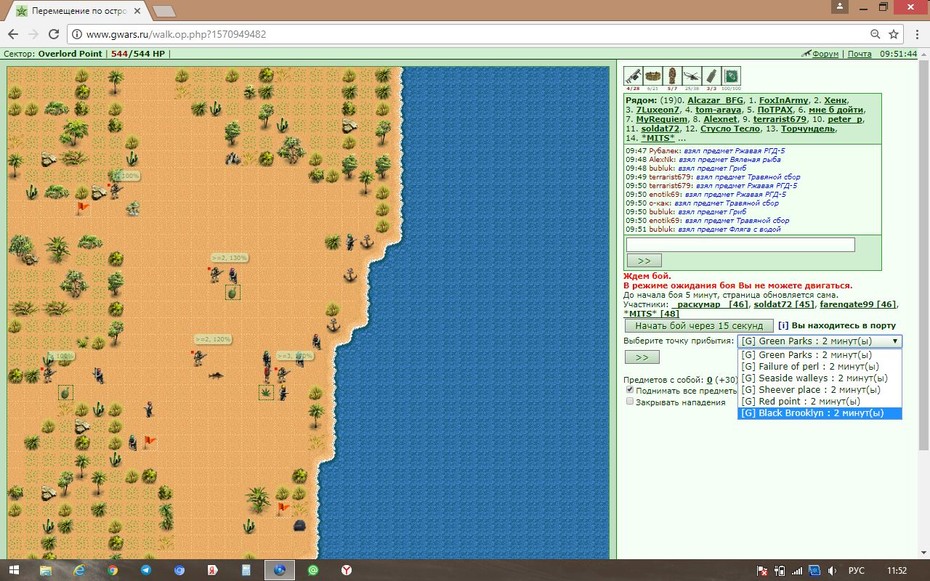Screen dimensions: 930x581
Task: Open the 'Форум' link in the header
Action: (x=825, y=53)
